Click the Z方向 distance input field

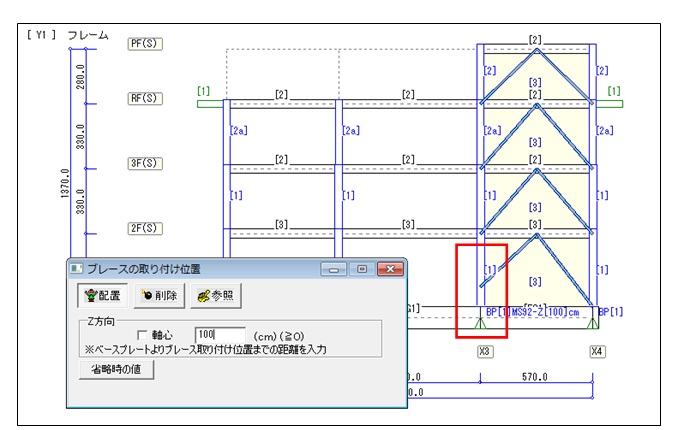tap(220, 335)
